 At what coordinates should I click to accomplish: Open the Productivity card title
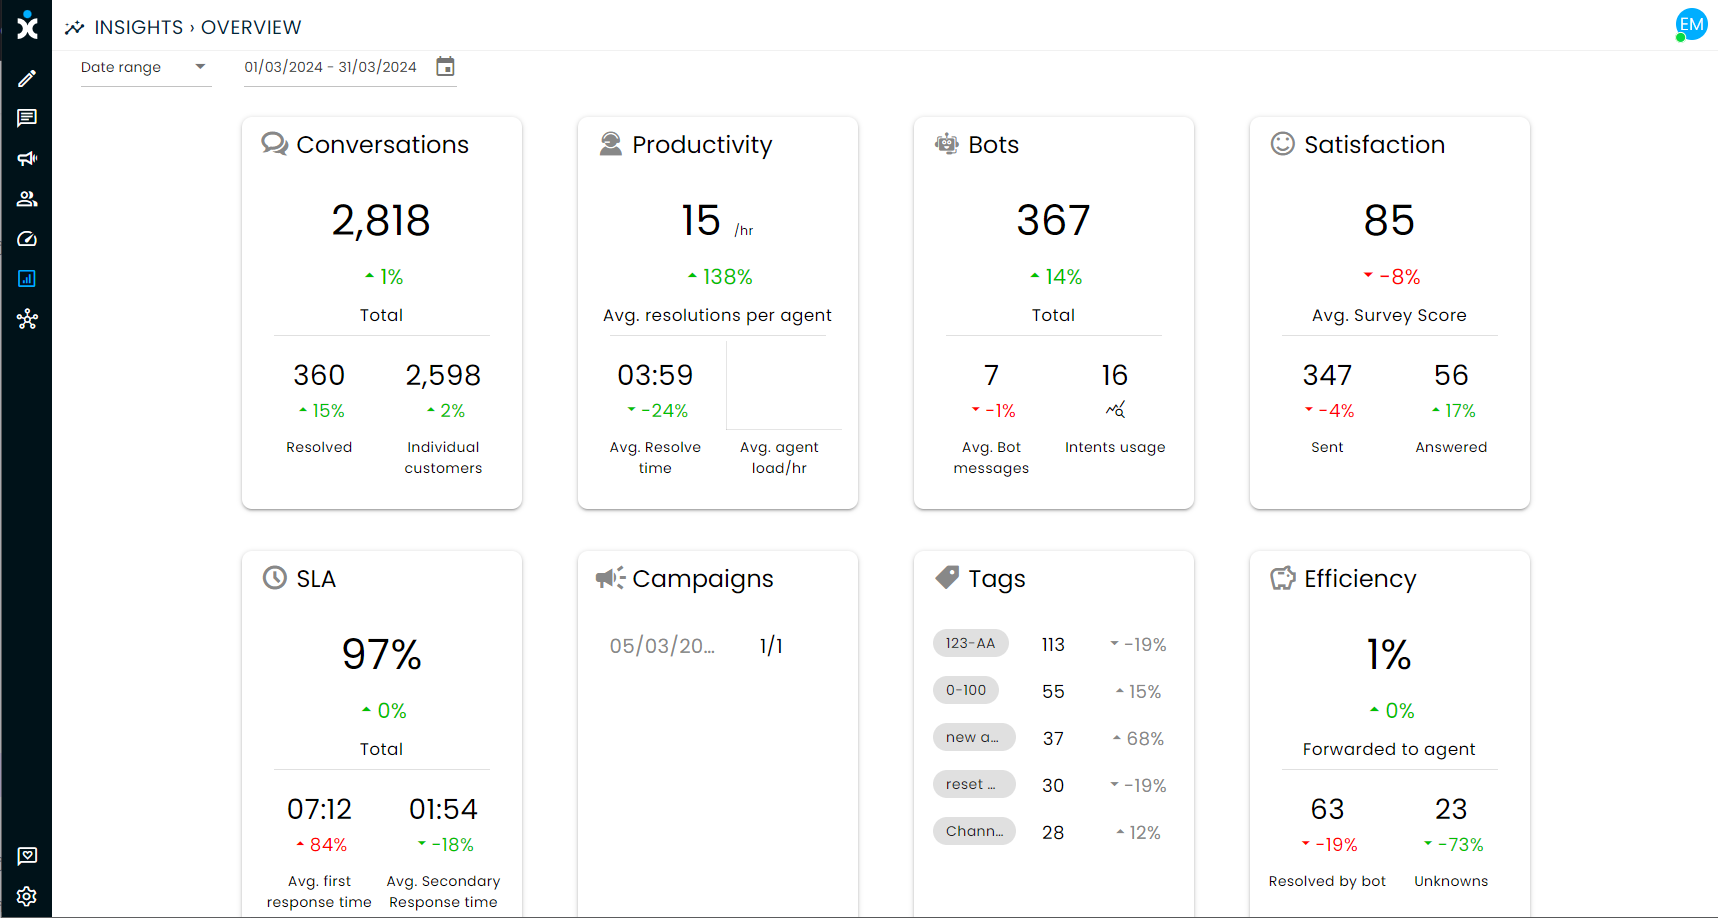(x=702, y=145)
